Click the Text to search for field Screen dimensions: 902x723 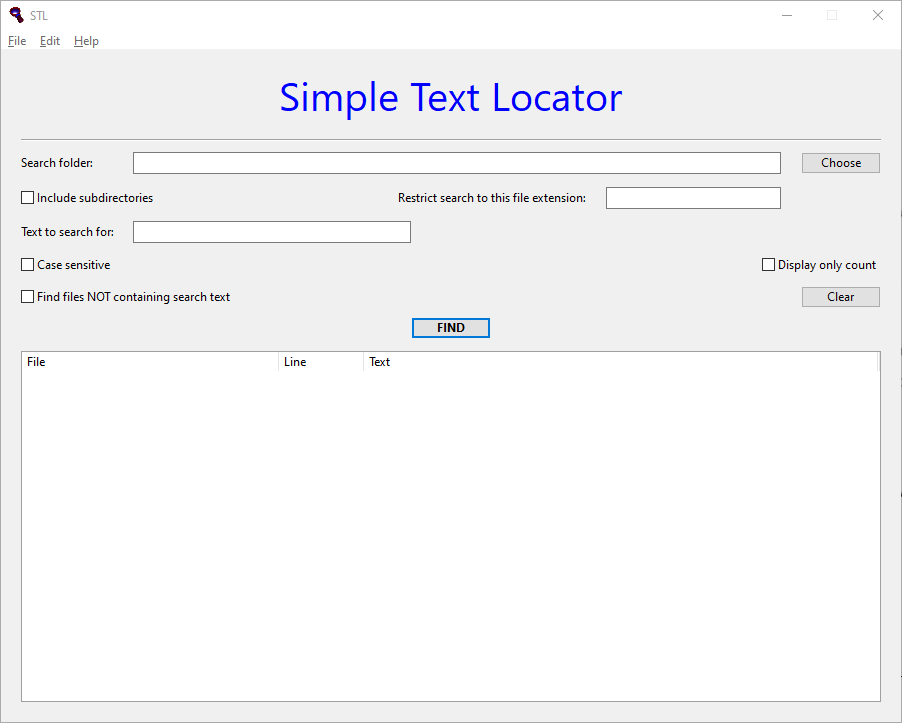tap(271, 232)
